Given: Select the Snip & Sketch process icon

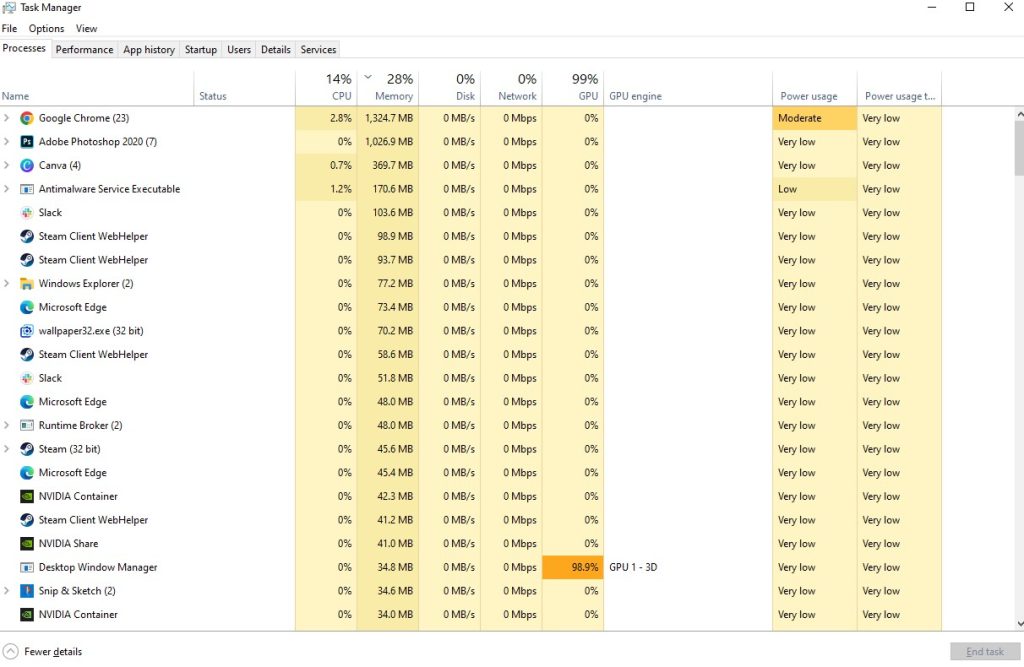Looking at the screenshot, I should pos(27,591).
